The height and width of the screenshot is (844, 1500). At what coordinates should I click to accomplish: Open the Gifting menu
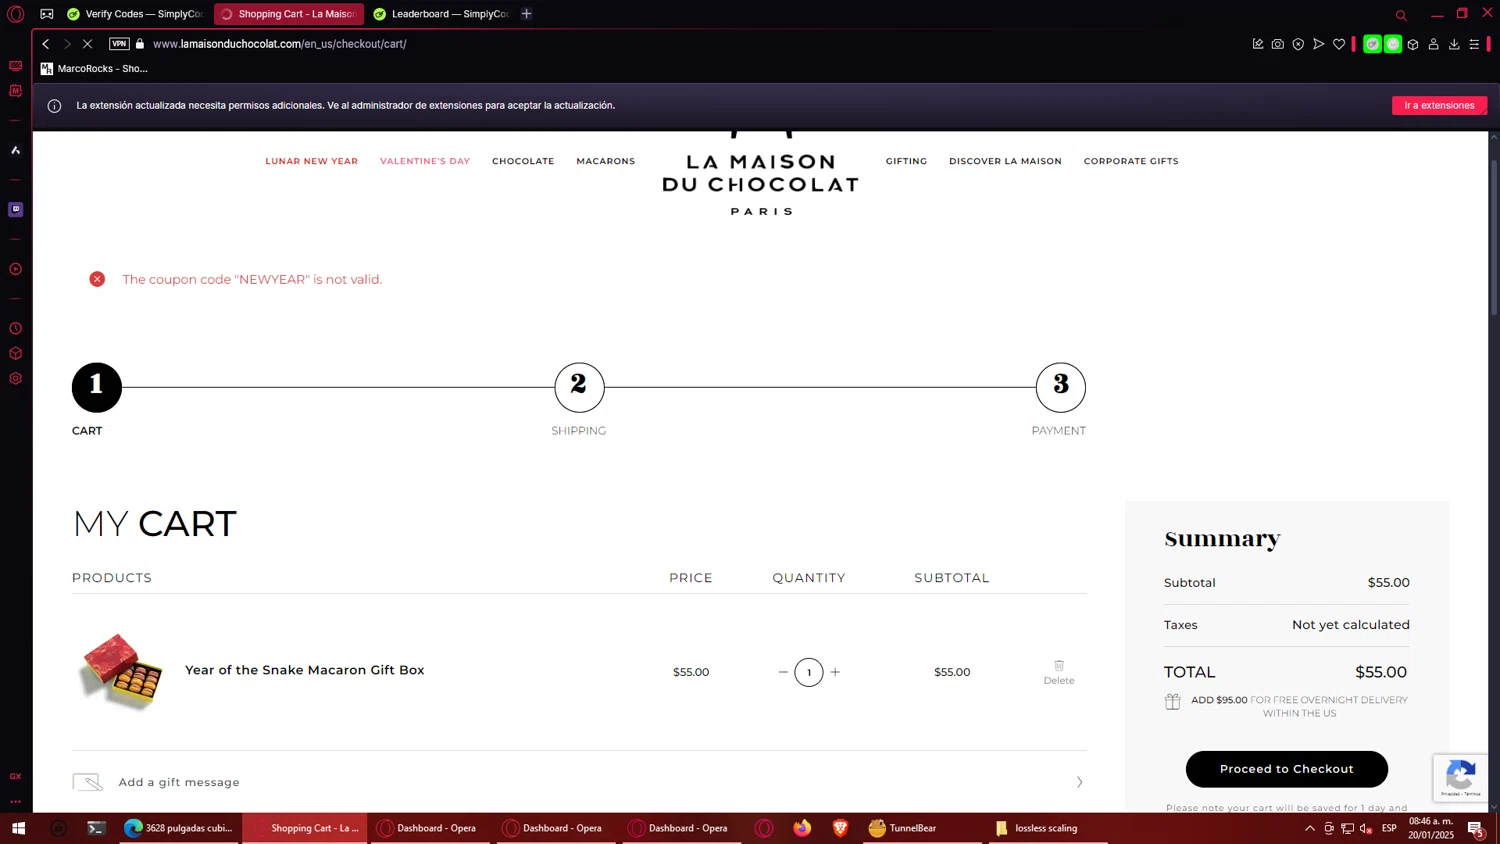click(x=906, y=161)
